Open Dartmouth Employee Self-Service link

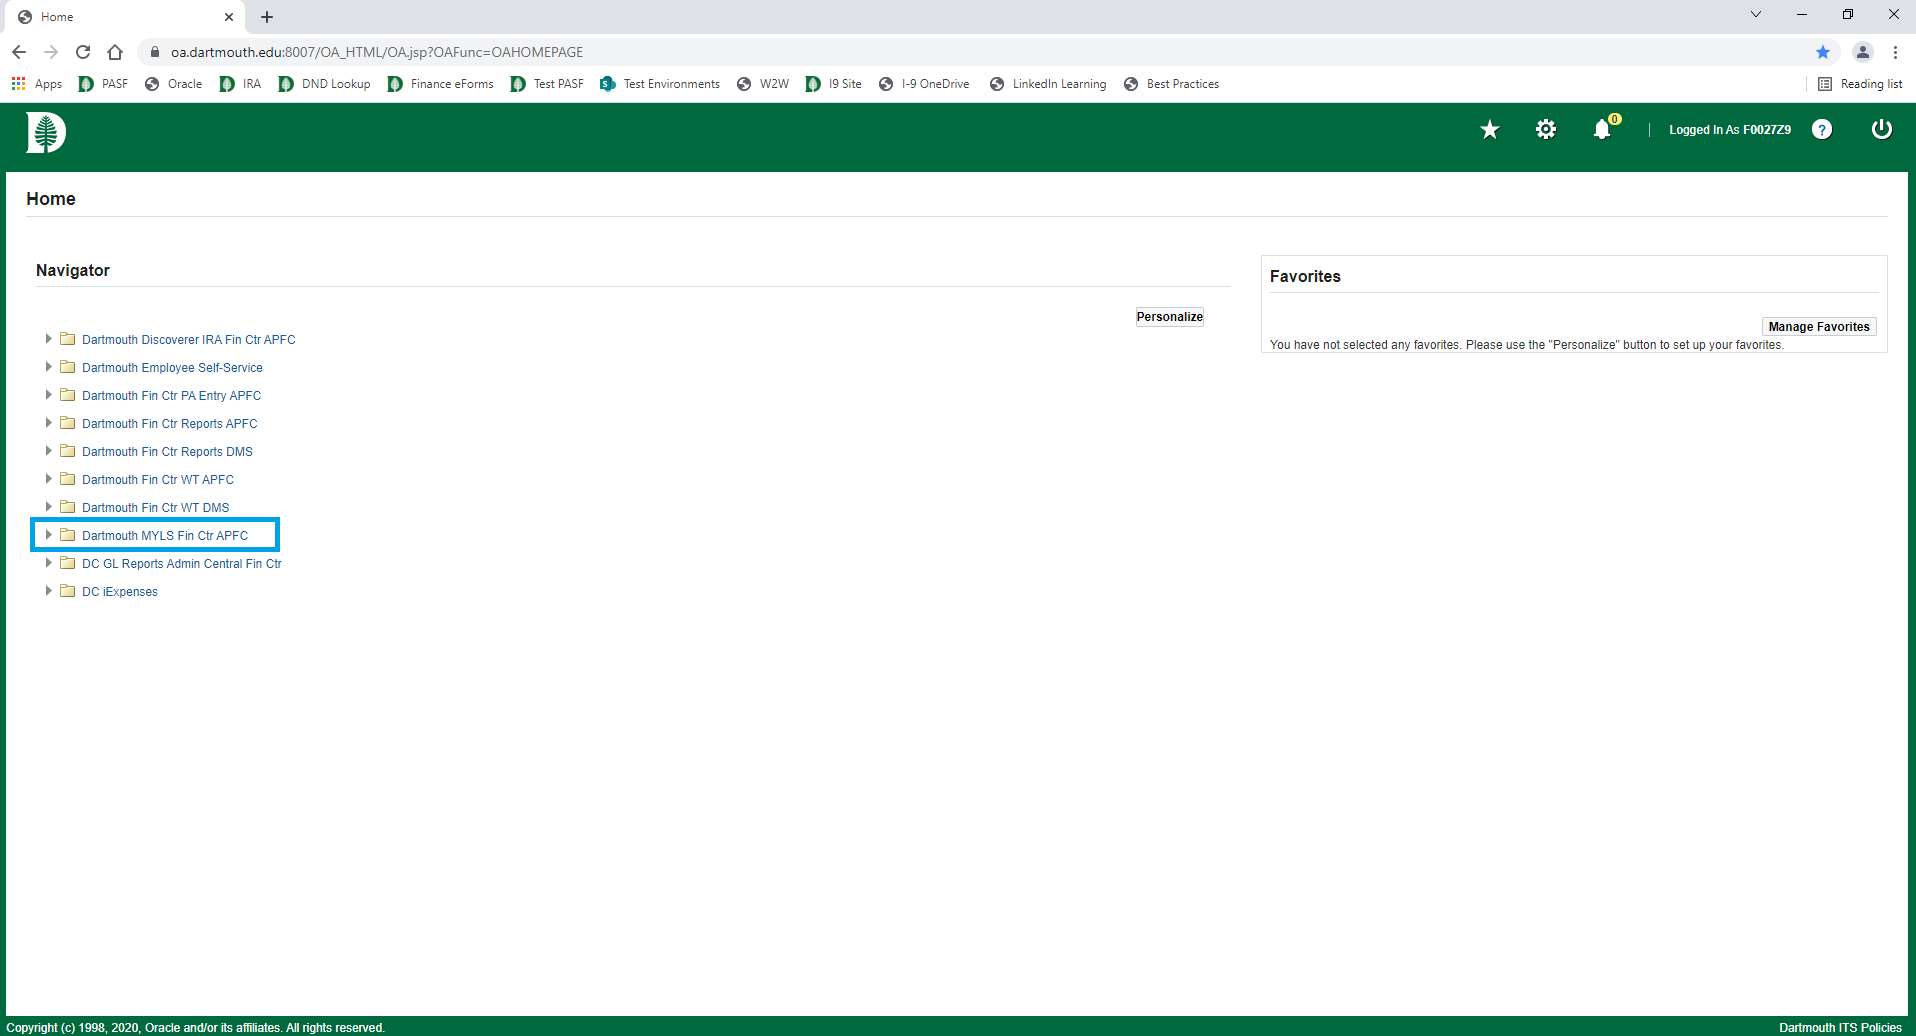pyautogui.click(x=172, y=368)
